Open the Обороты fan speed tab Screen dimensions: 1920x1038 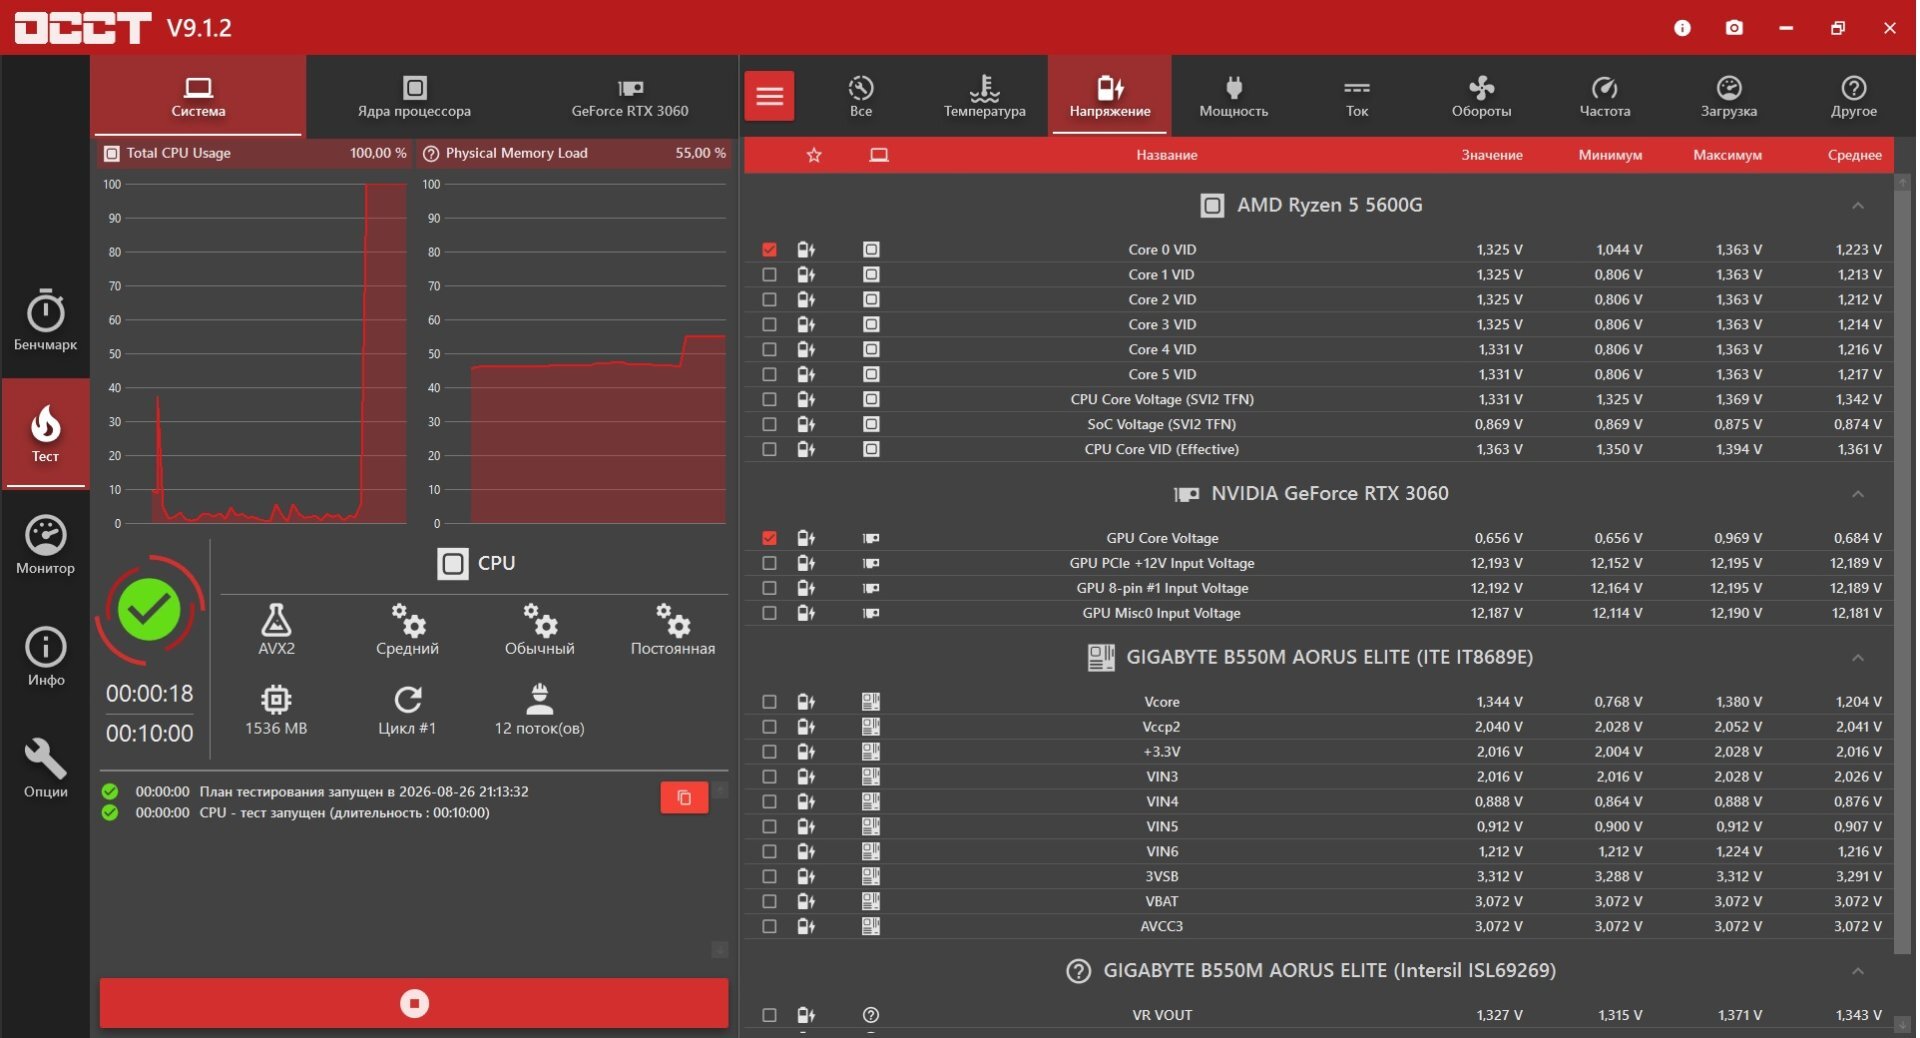click(1481, 96)
